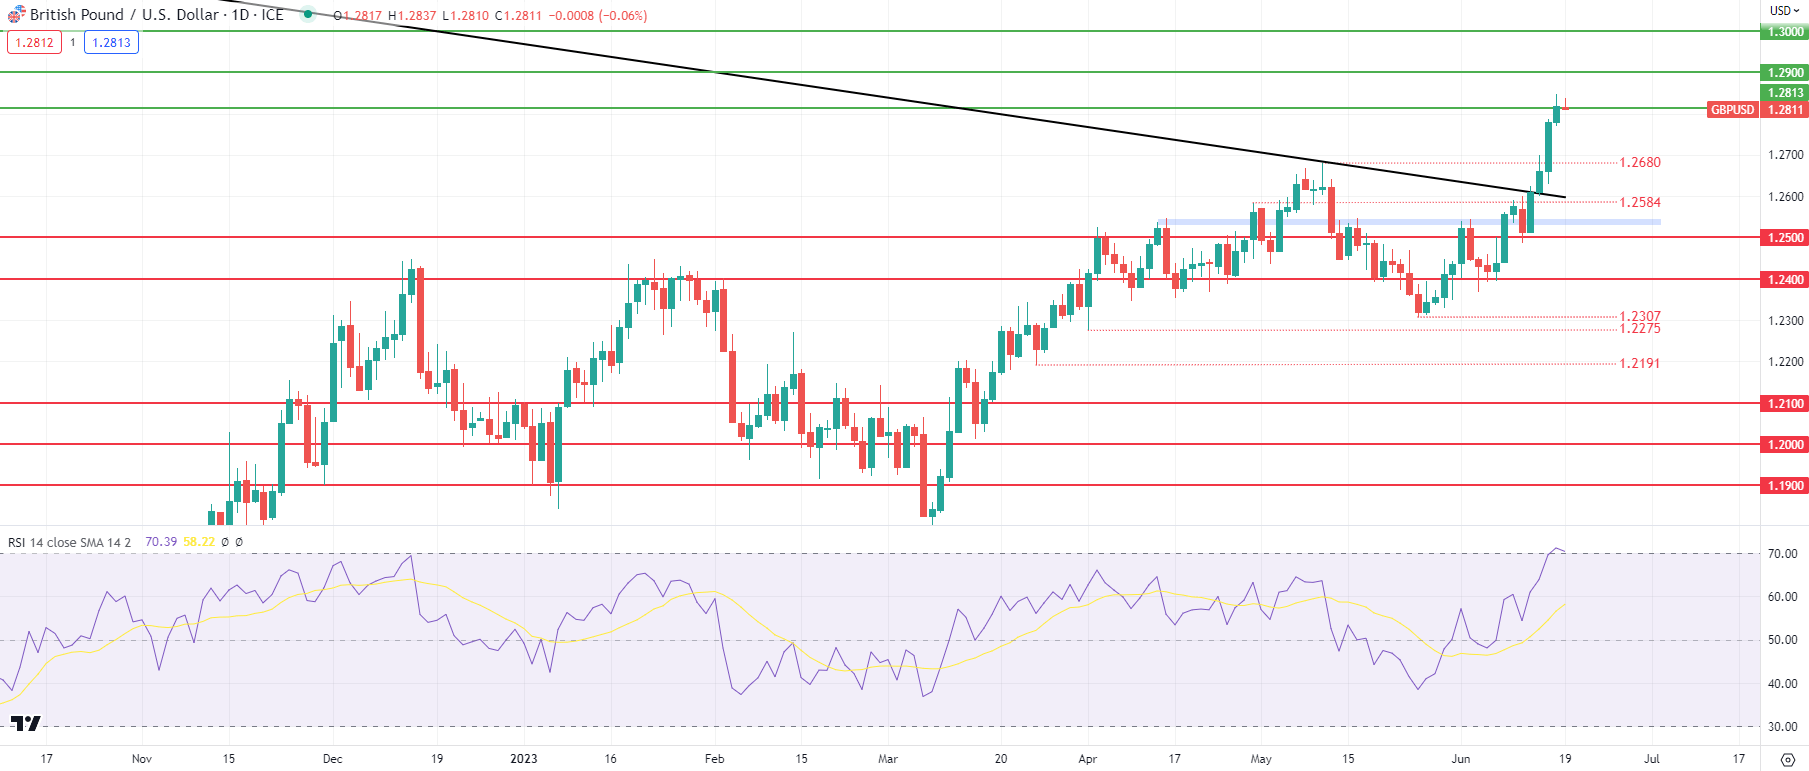
Task: Click the −0.0008 (−0.06%) change value
Action: (x=597, y=16)
